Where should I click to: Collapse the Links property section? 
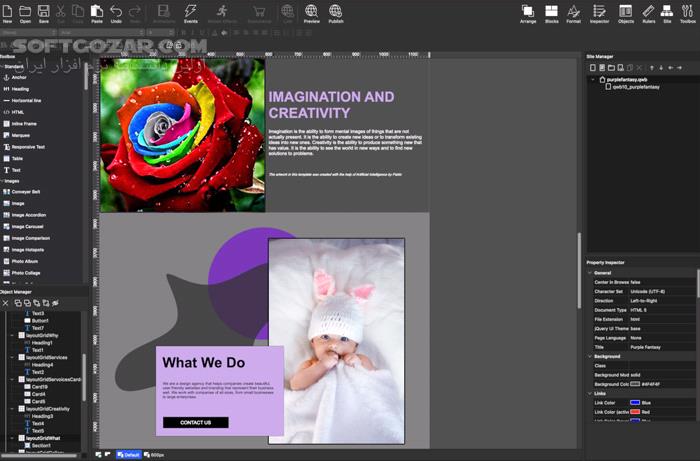(590, 394)
